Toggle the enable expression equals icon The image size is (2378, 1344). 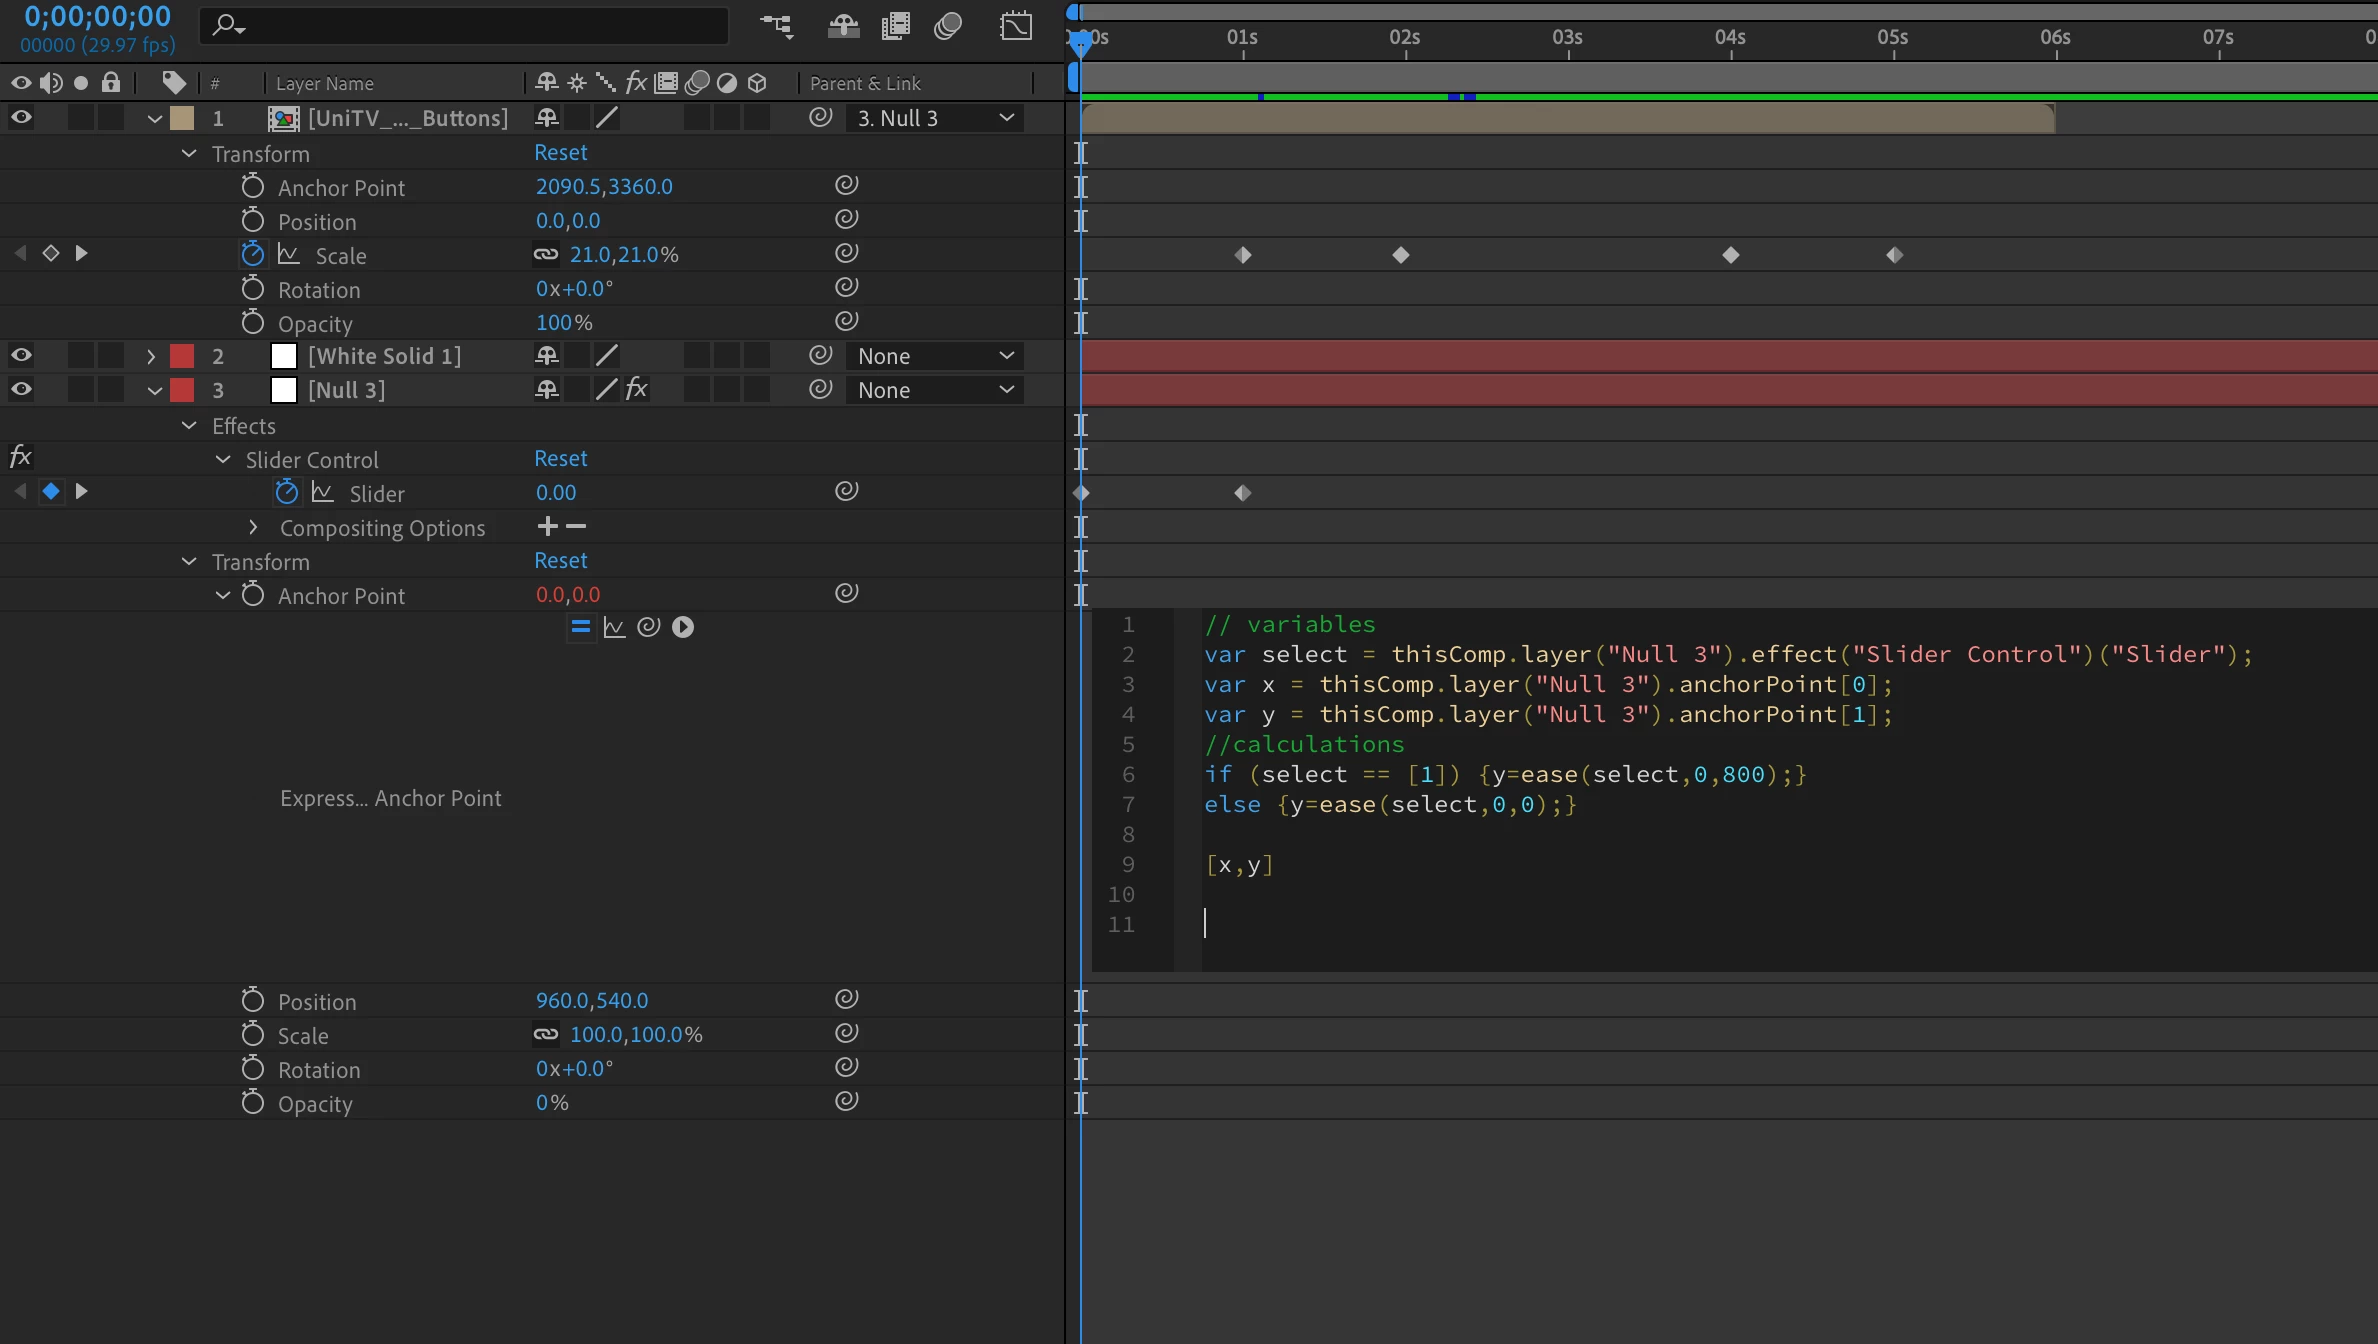click(x=580, y=627)
